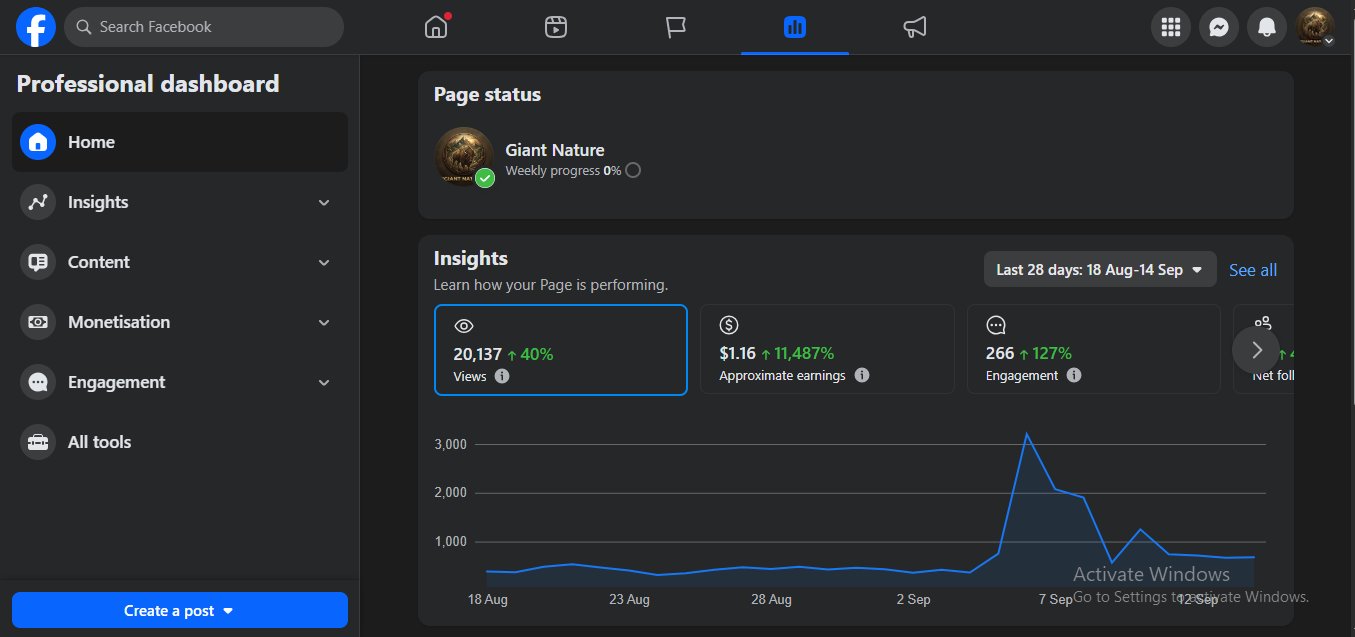Expand the Insights sidebar section chevron
Screen dimensions: 1355x637
tap(323, 202)
